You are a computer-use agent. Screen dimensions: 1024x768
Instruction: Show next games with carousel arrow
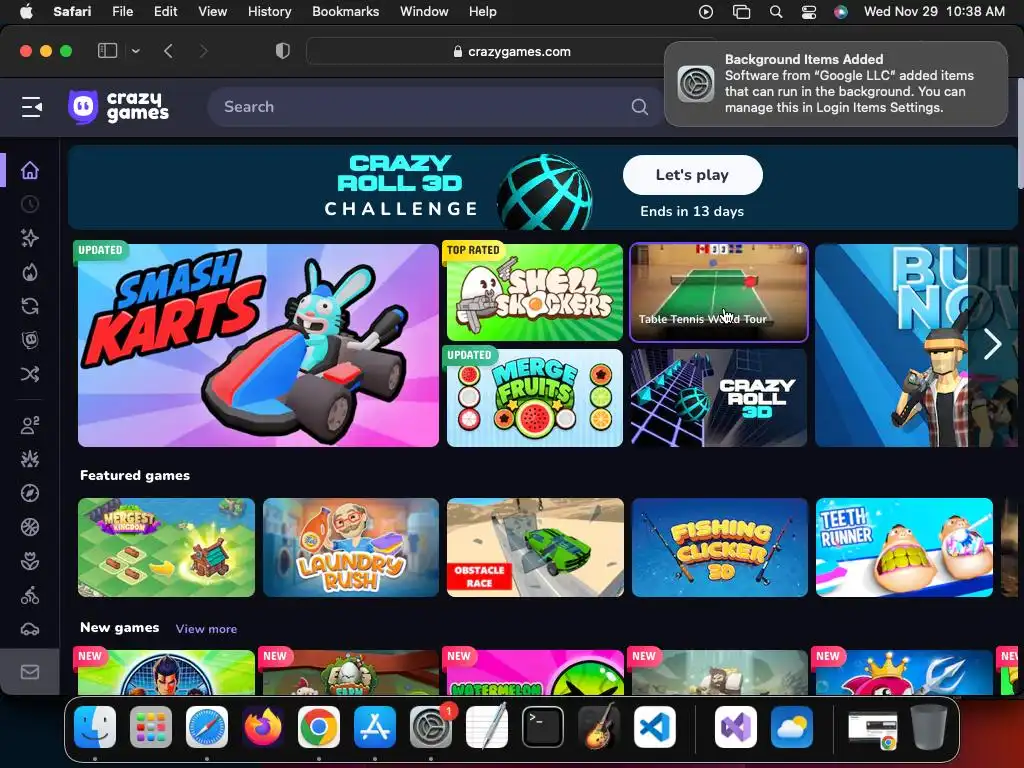point(993,344)
